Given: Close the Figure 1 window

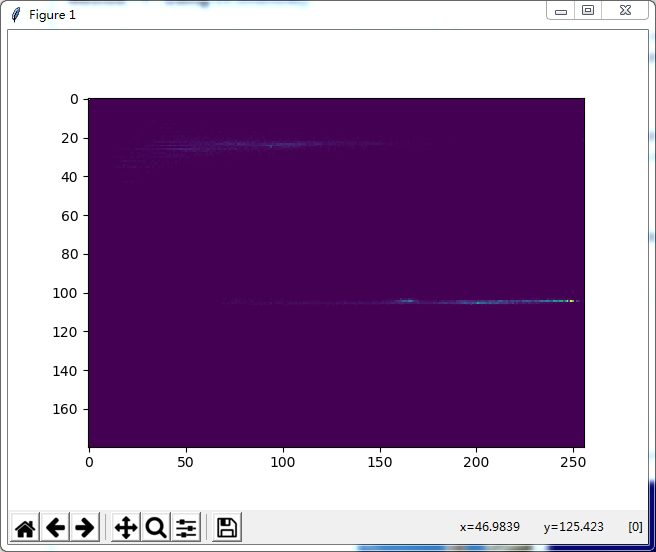Looking at the screenshot, I should coord(625,10).
